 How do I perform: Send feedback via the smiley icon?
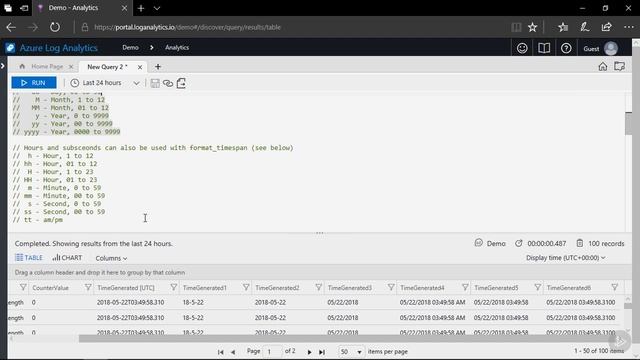522,48
